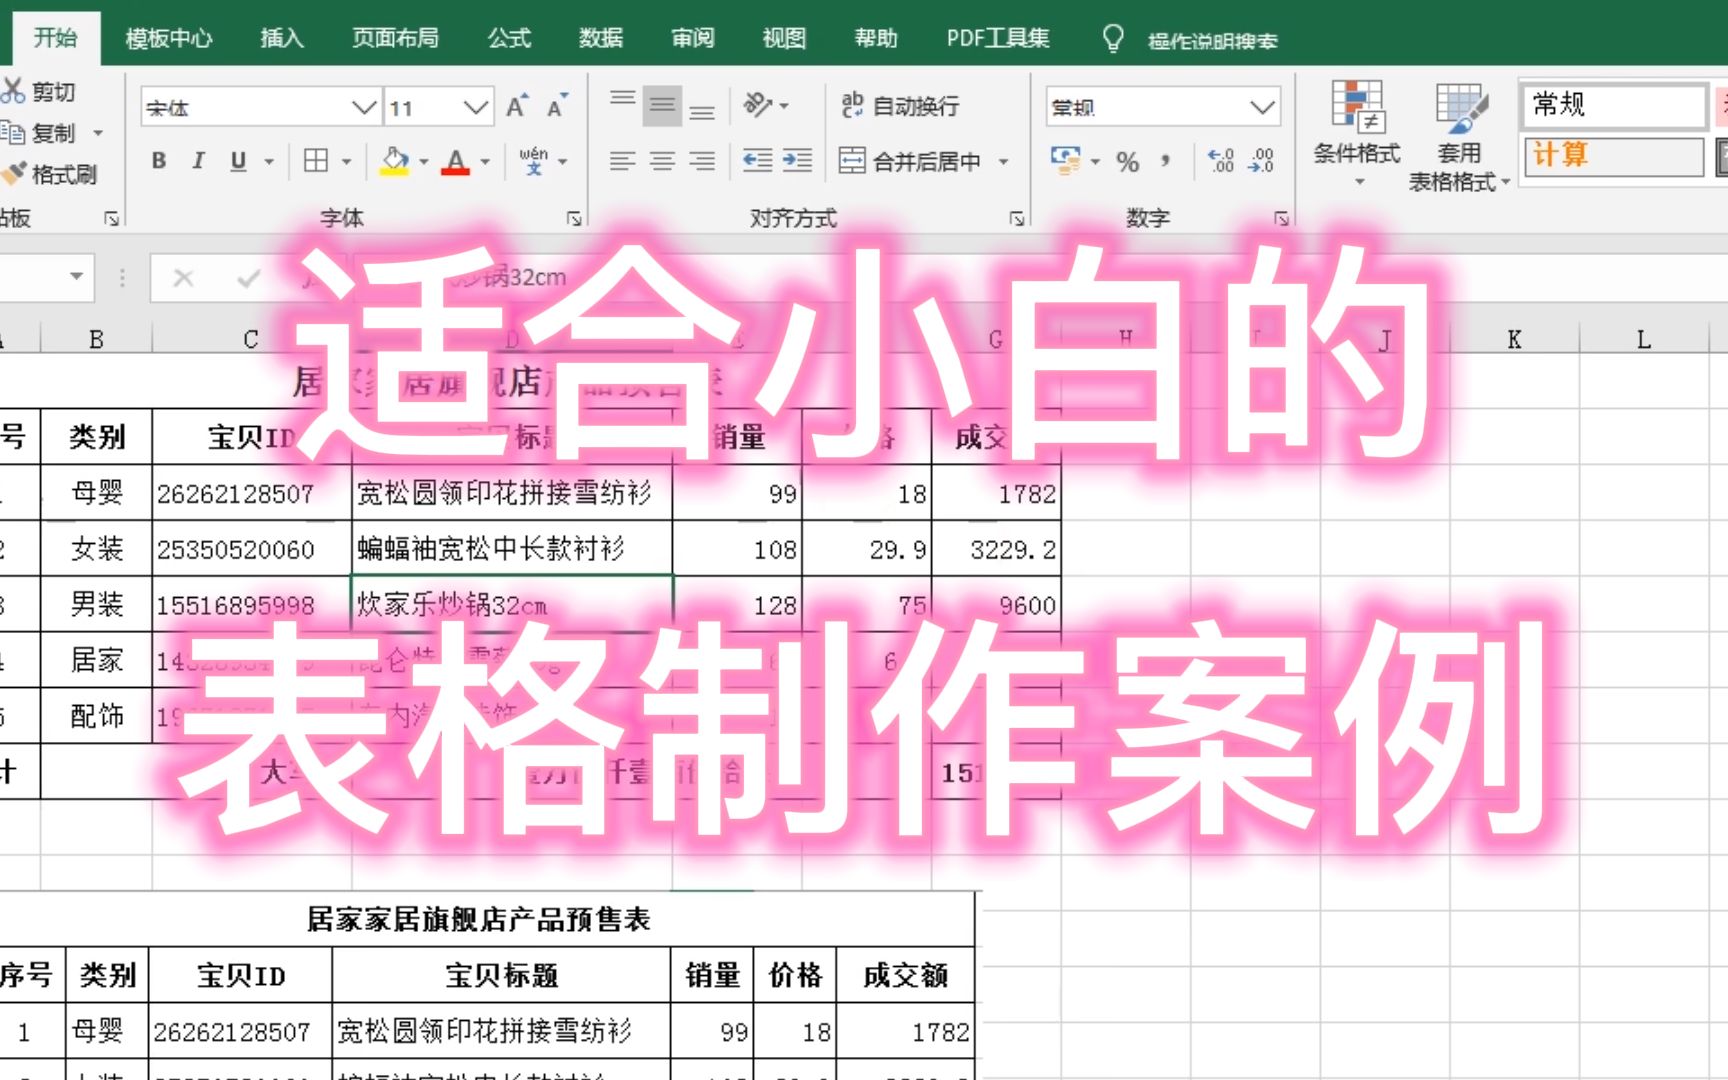Decrease indent icon

[757, 160]
